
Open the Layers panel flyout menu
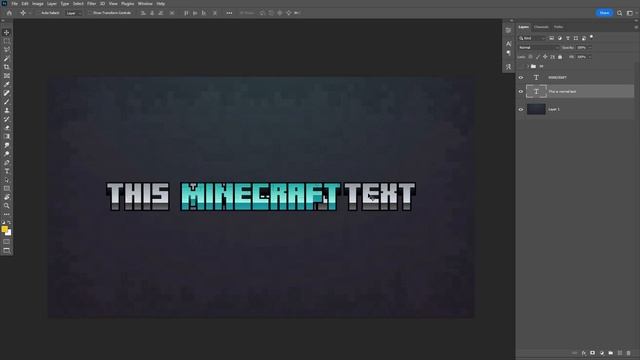636,27
